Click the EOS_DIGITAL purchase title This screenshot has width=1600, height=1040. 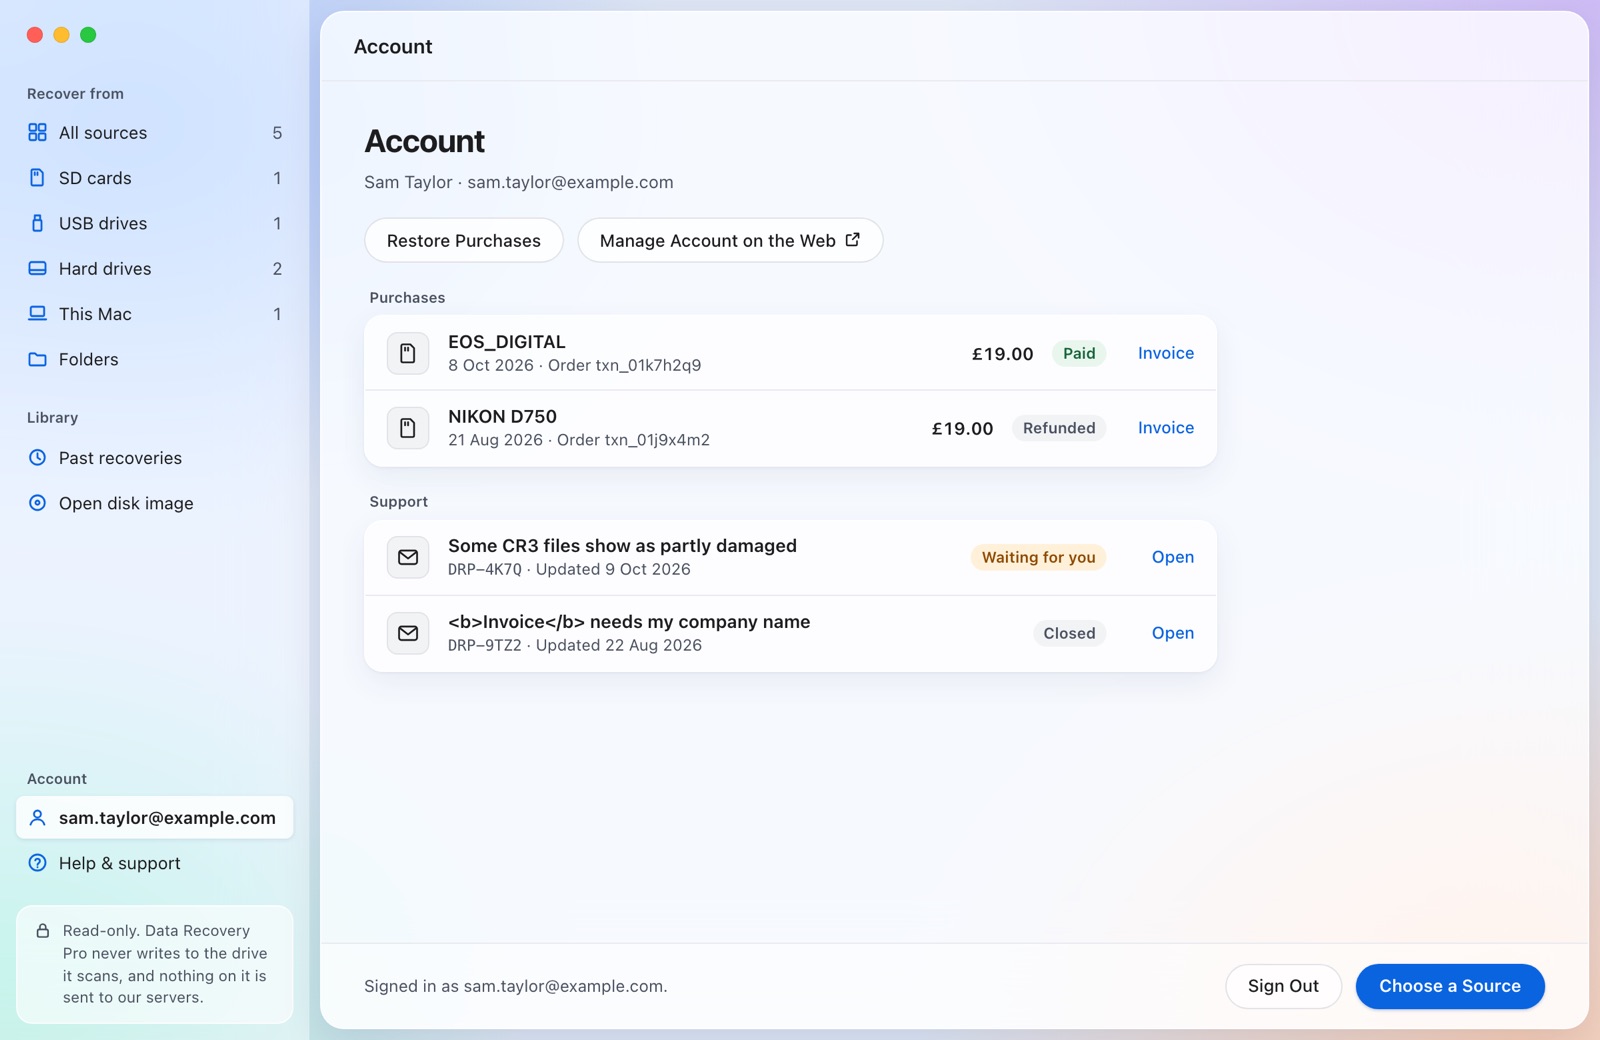click(x=507, y=342)
